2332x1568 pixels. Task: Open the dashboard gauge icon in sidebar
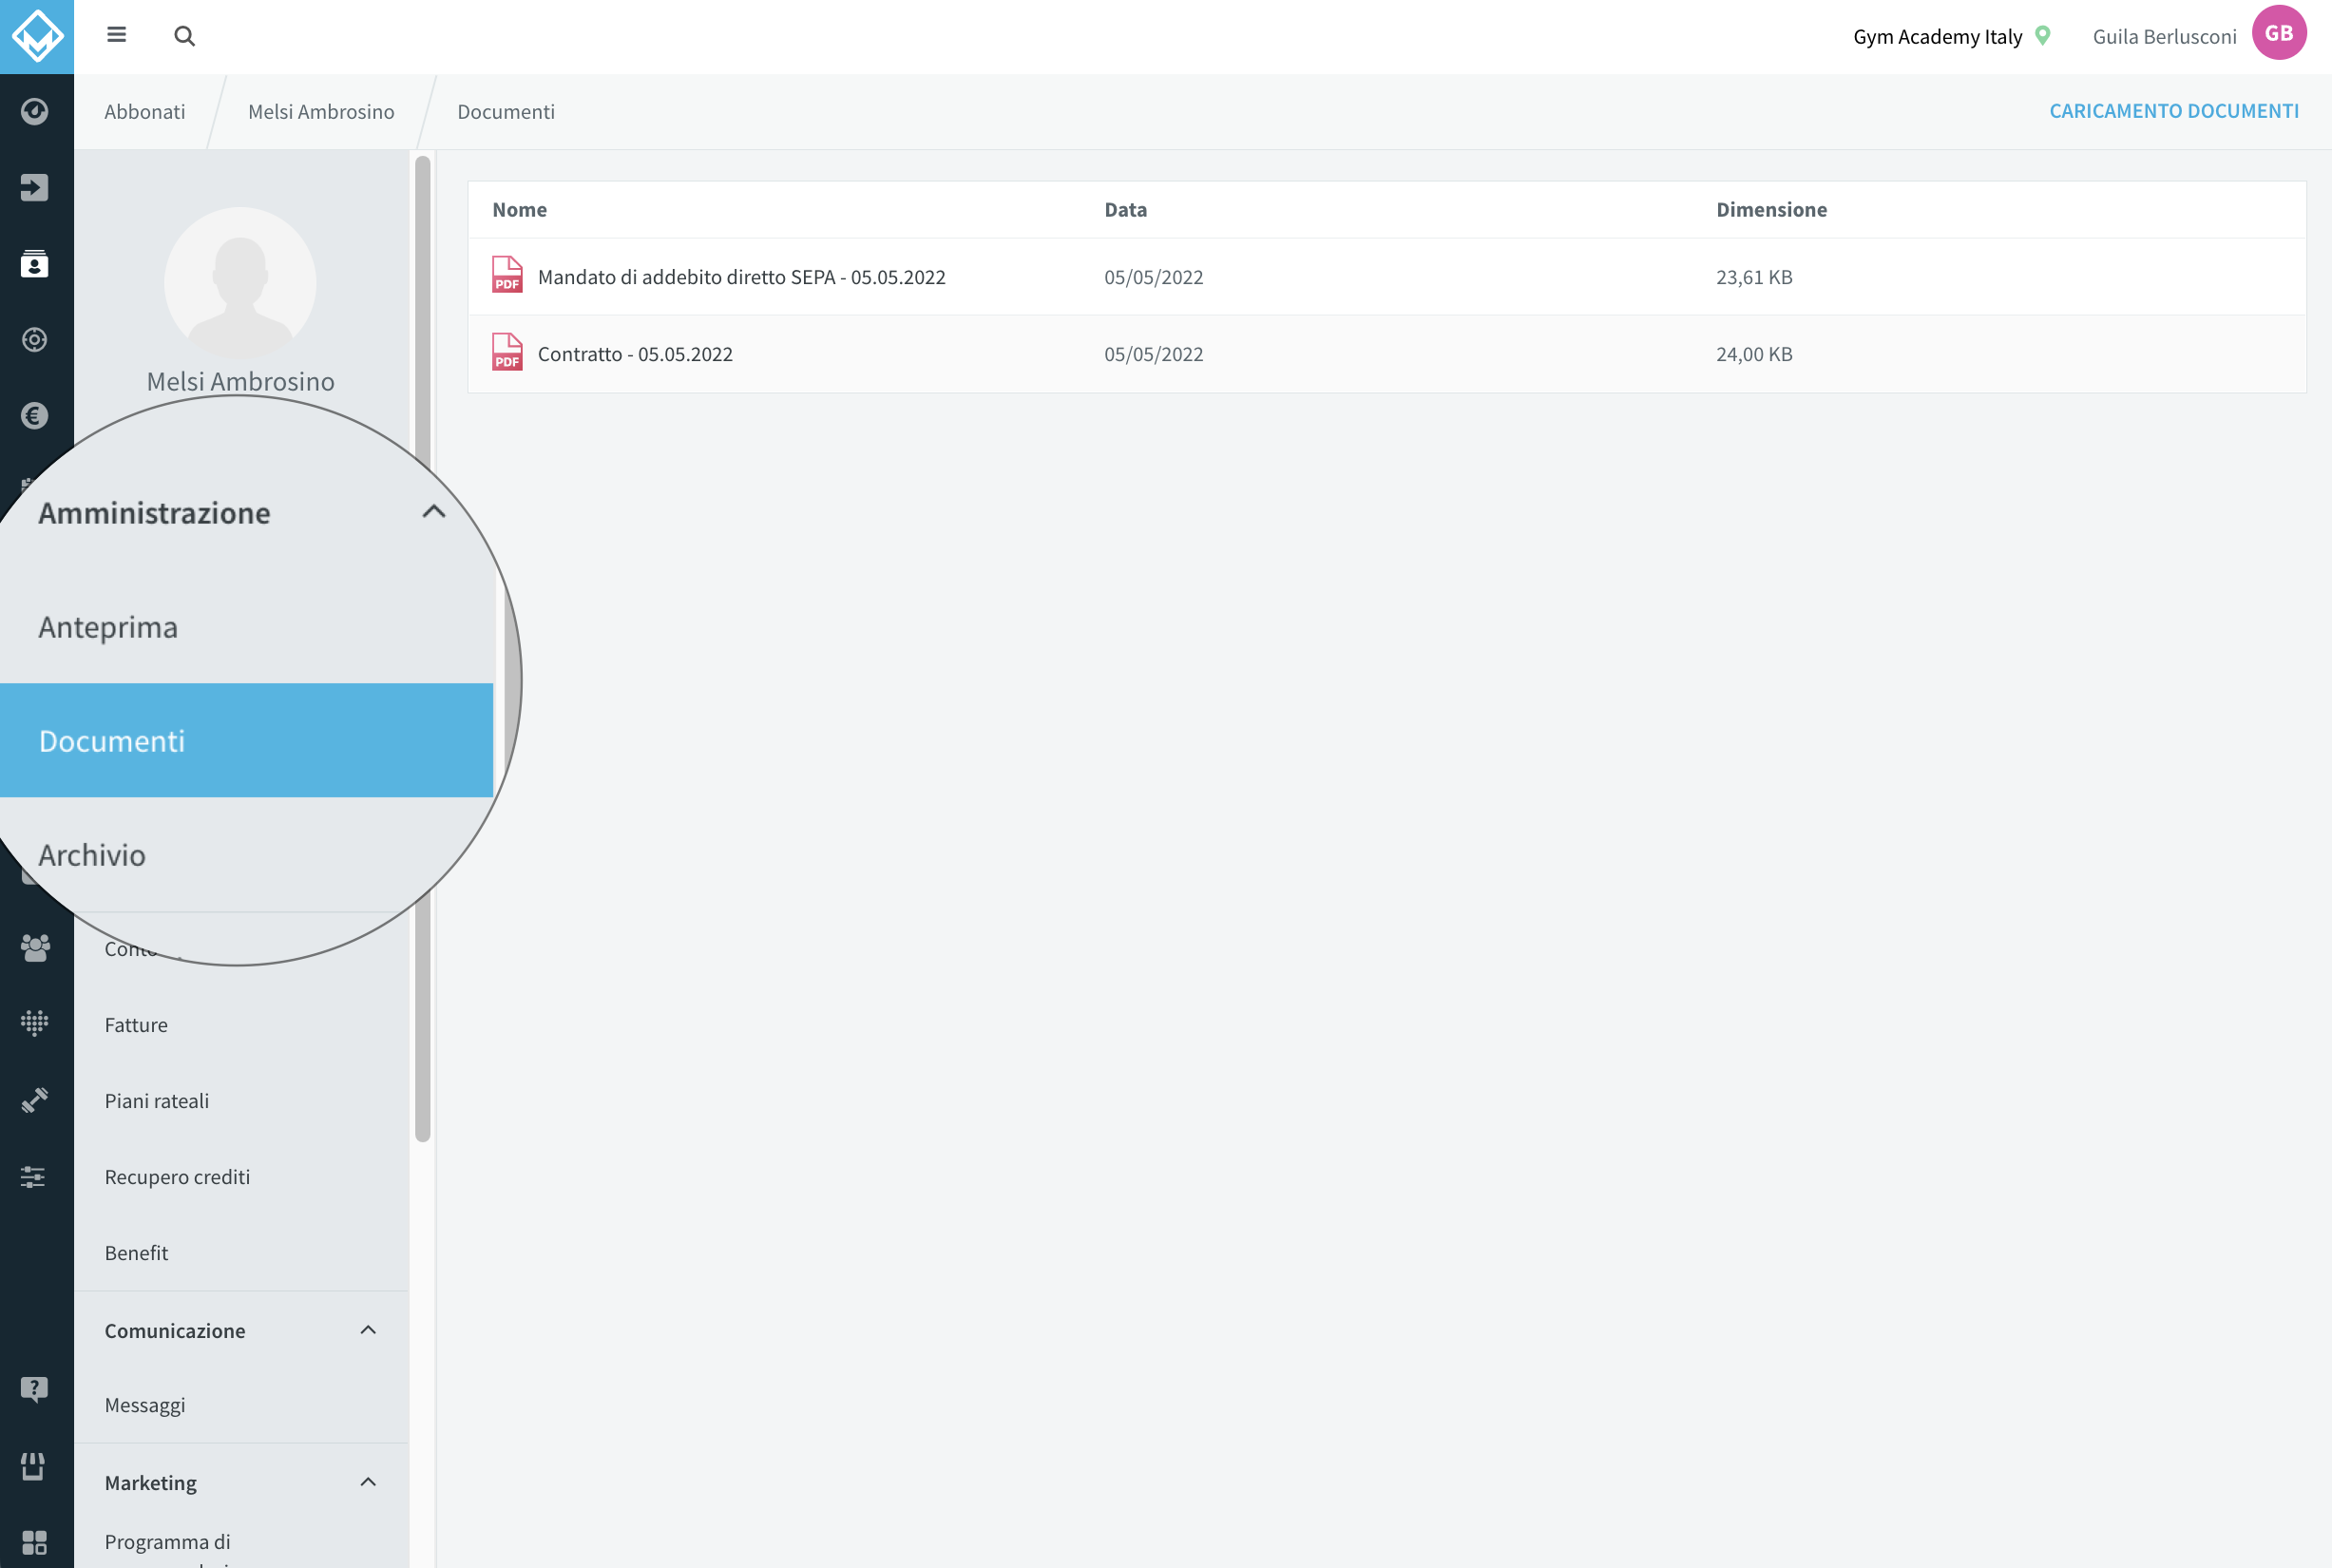35,111
